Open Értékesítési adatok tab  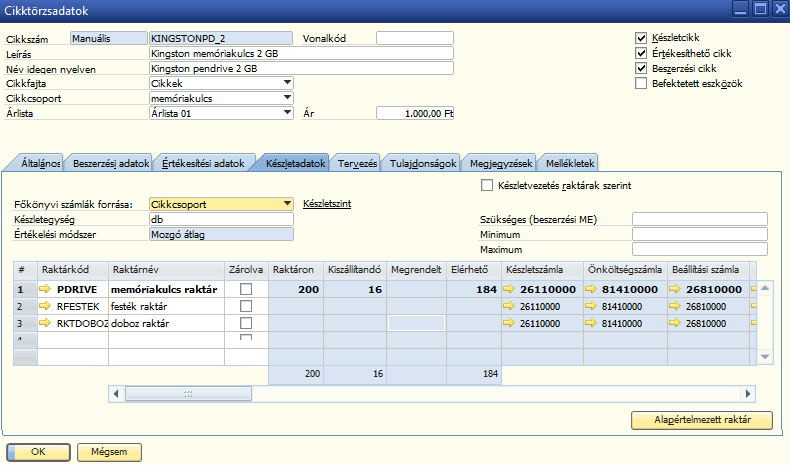click(x=203, y=163)
